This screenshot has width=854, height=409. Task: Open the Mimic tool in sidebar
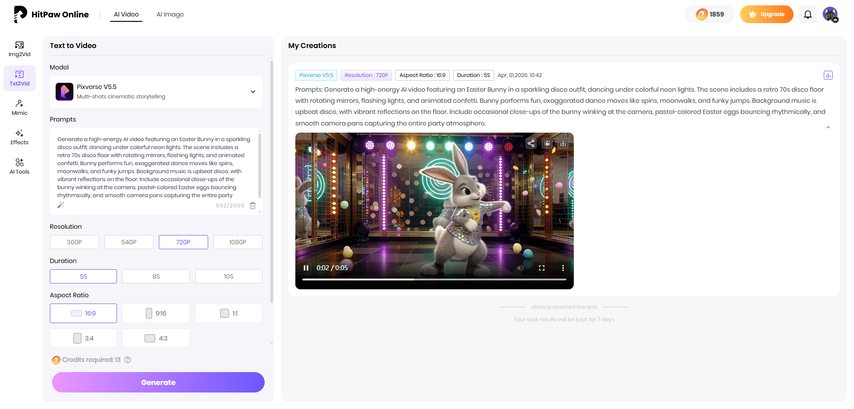[x=19, y=107]
